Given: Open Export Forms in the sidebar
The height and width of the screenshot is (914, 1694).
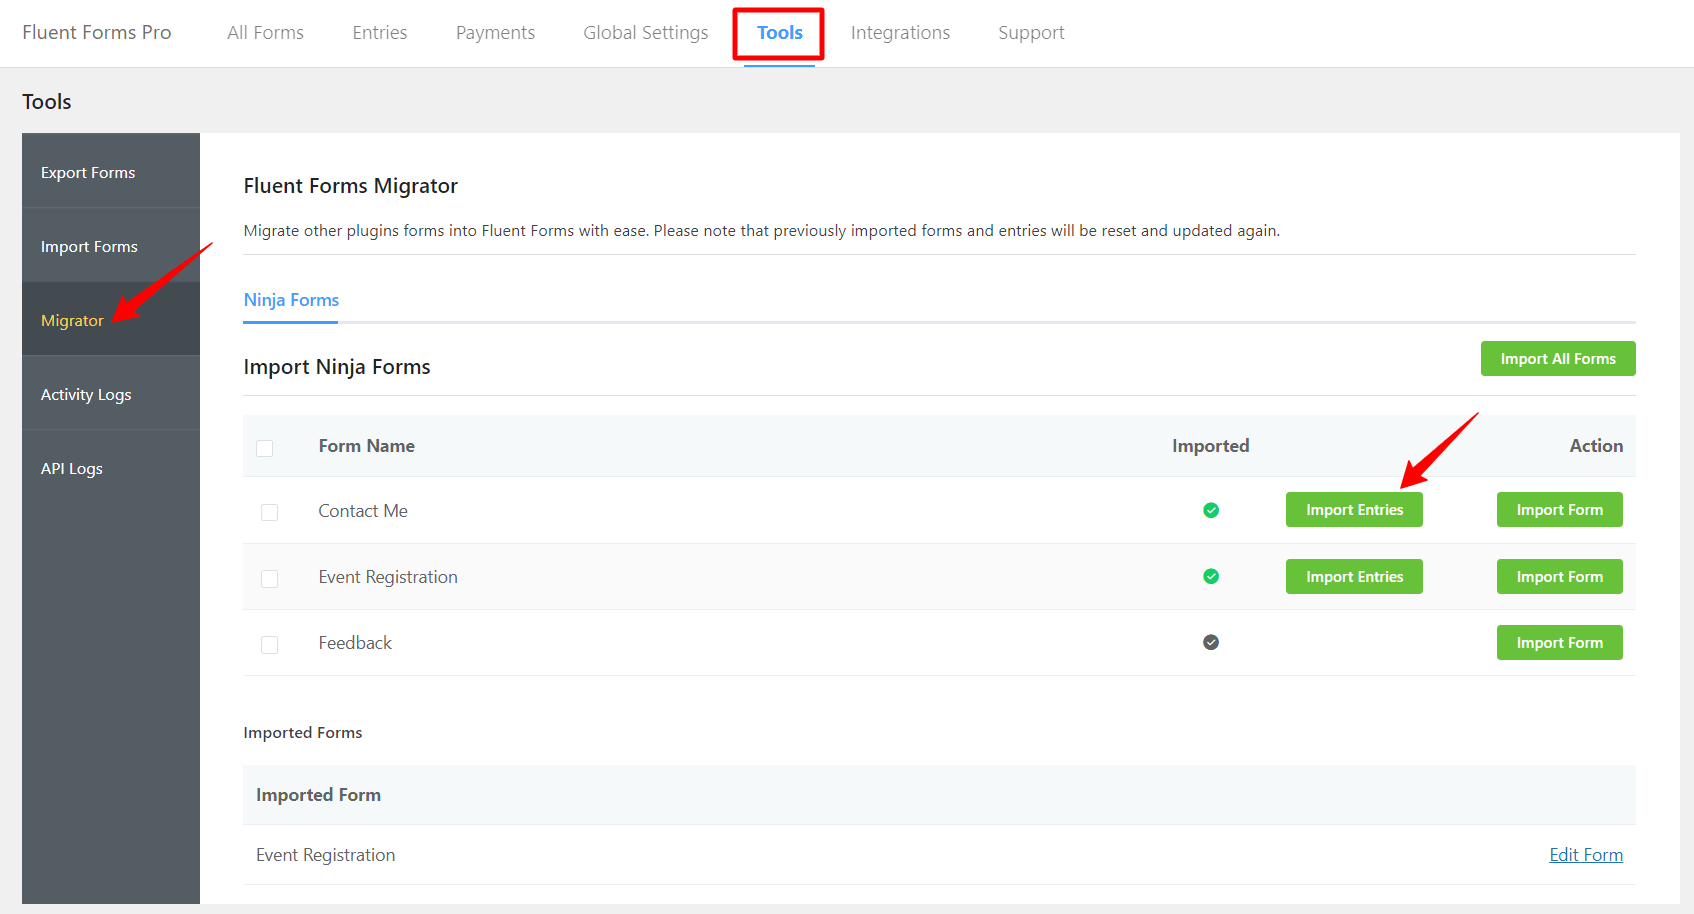Looking at the screenshot, I should (111, 171).
